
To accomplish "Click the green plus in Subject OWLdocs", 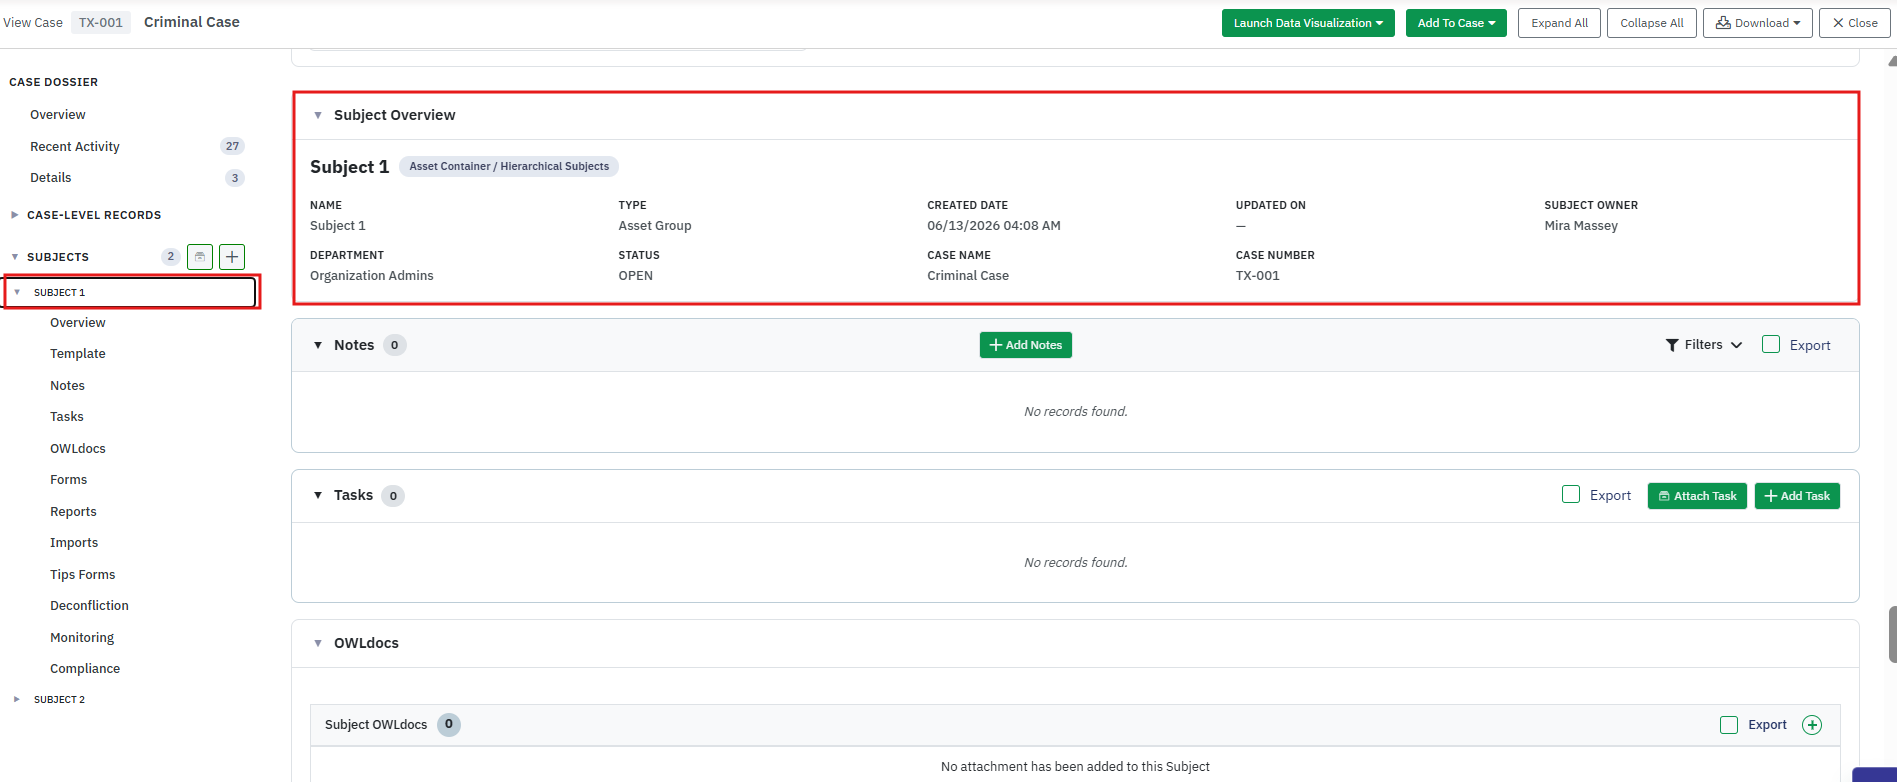I will pos(1812,725).
